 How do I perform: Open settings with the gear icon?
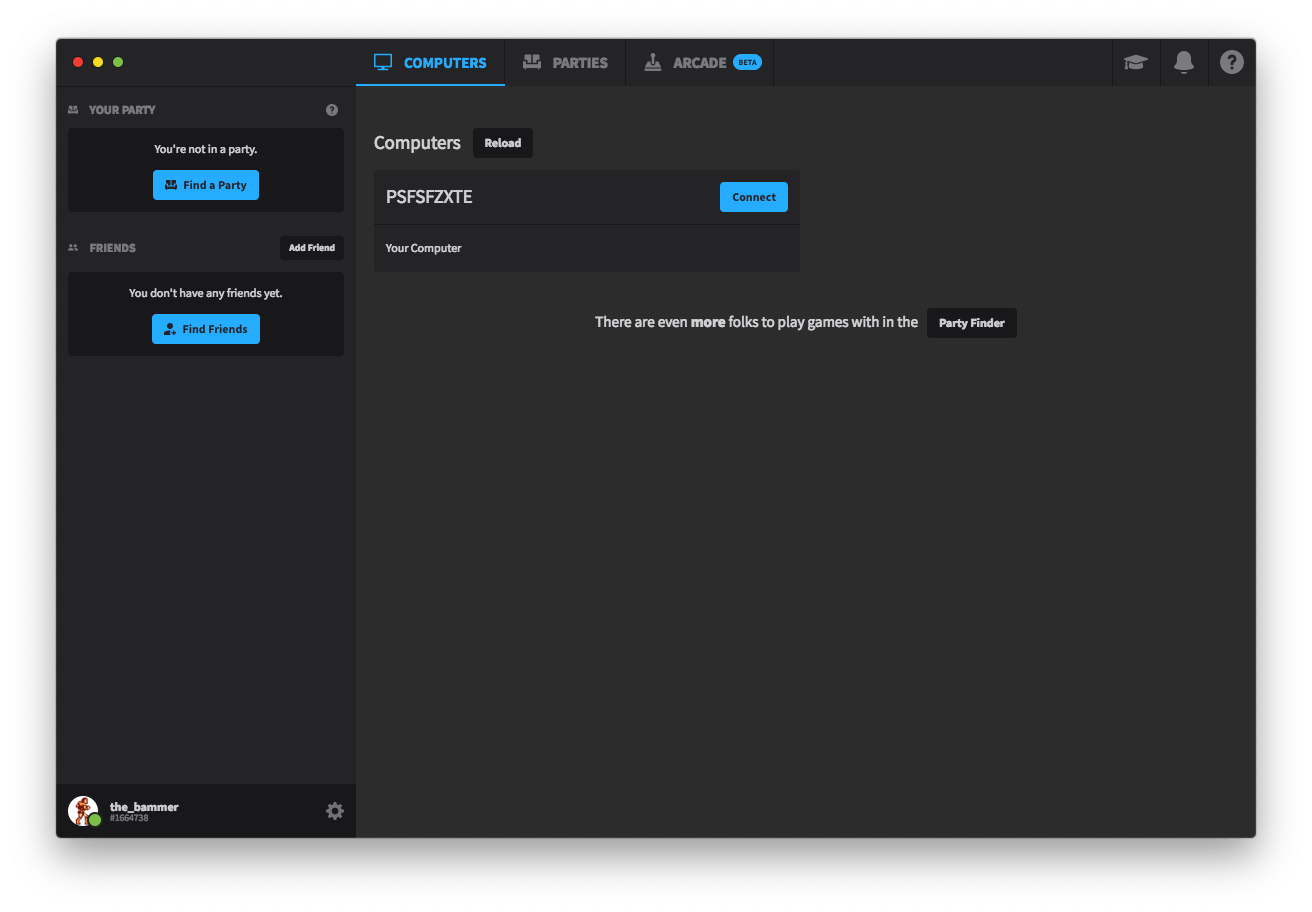click(x=335, y=811)
